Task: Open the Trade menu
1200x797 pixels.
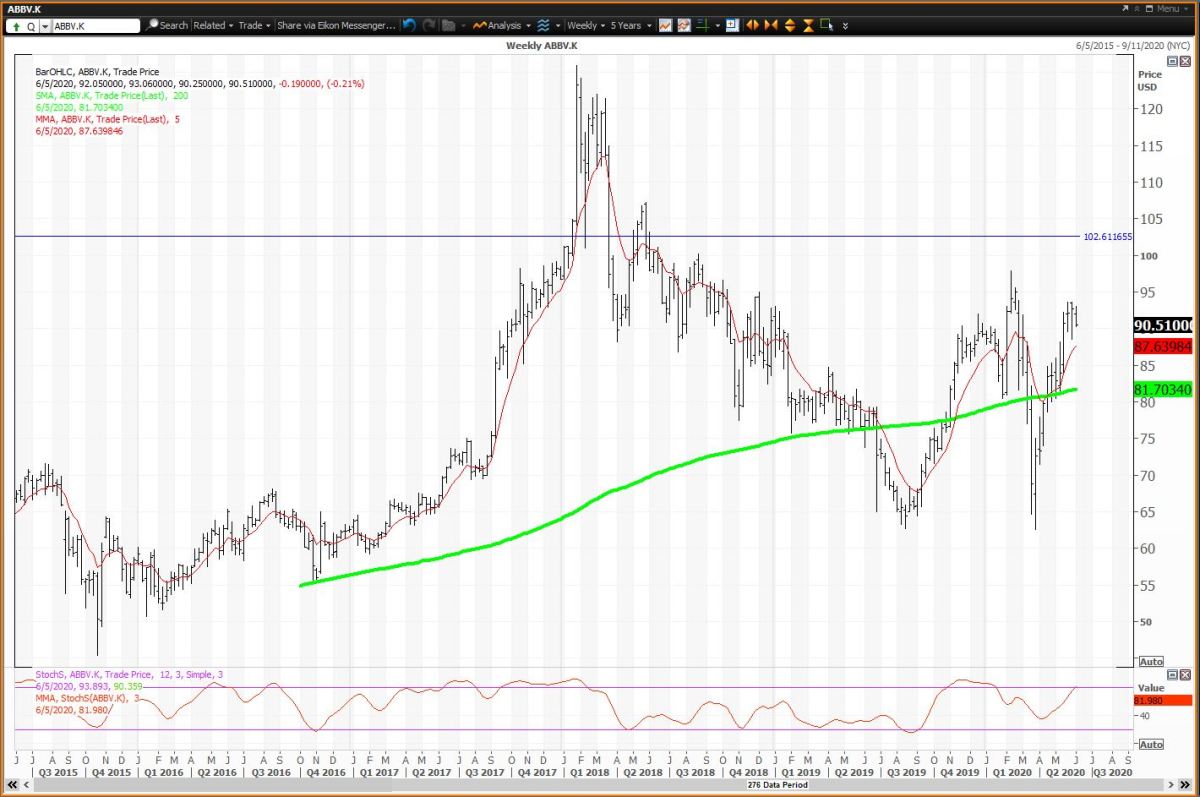Action: tap(253, 25)
